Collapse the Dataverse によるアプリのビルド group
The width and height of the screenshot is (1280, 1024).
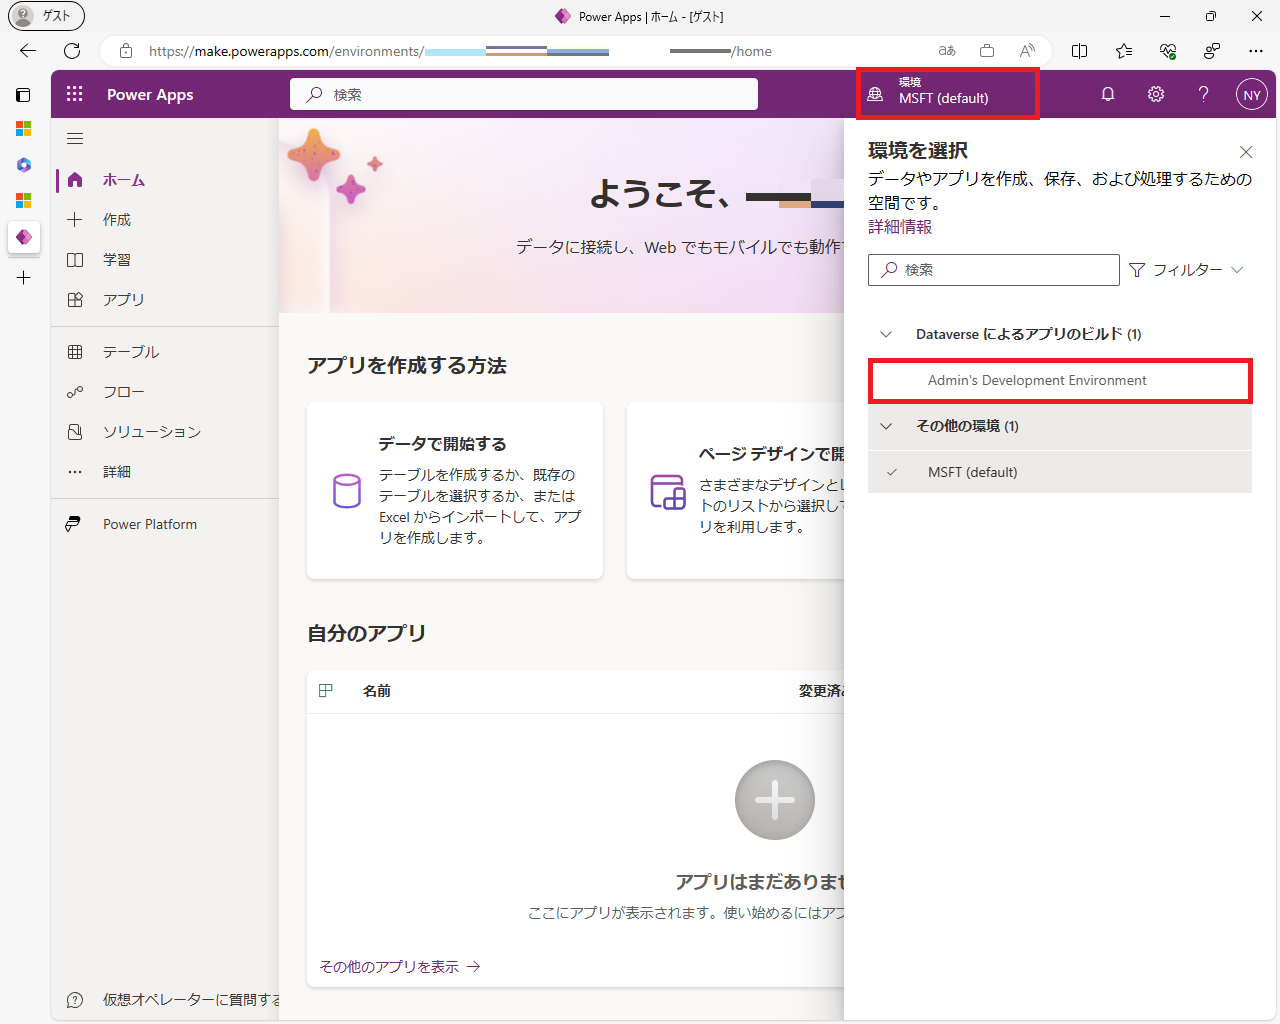886,334
